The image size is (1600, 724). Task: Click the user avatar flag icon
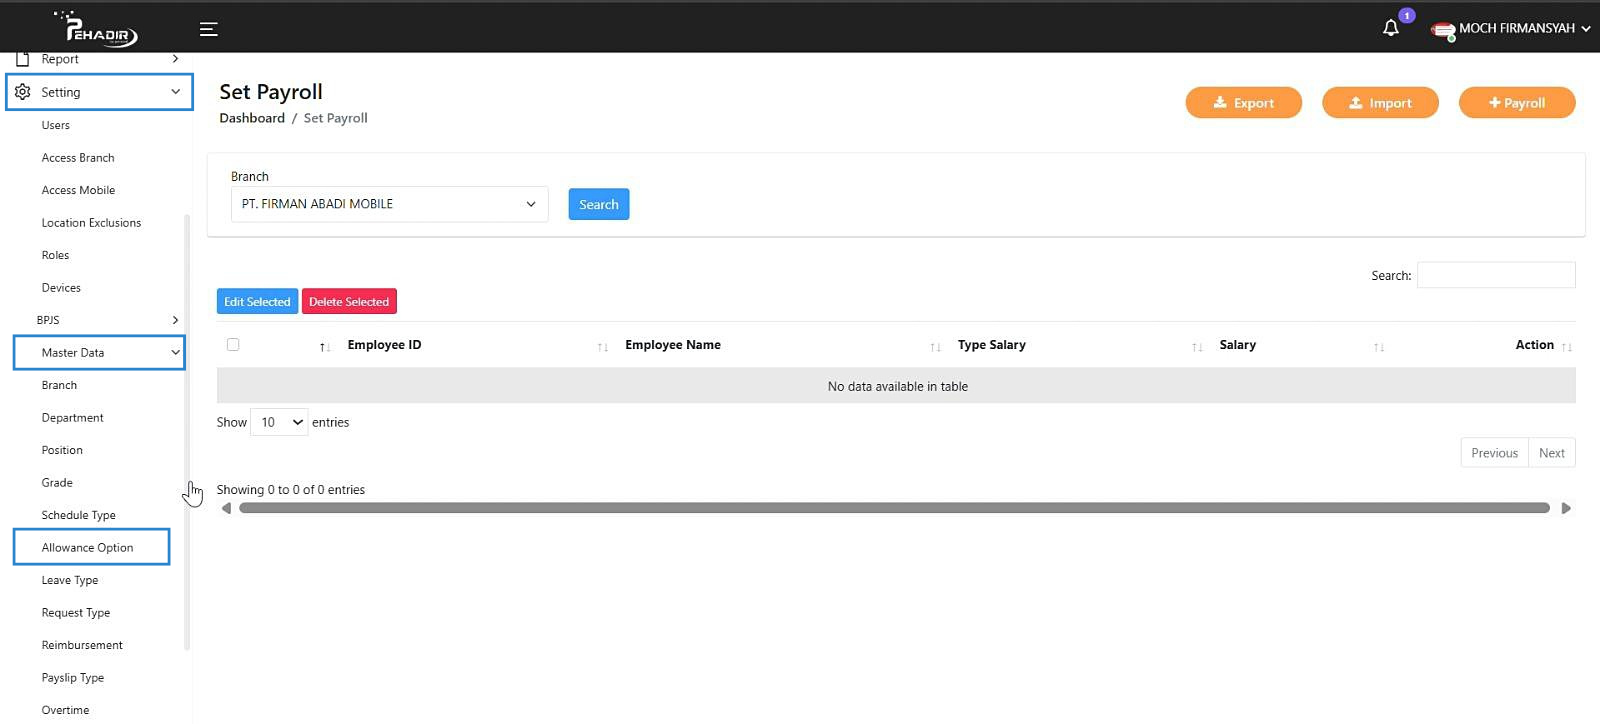coord(1442,30)
